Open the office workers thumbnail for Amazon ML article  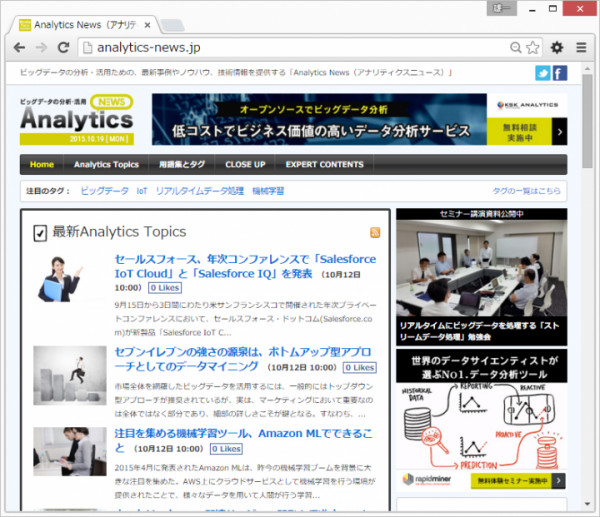[70, 452]
